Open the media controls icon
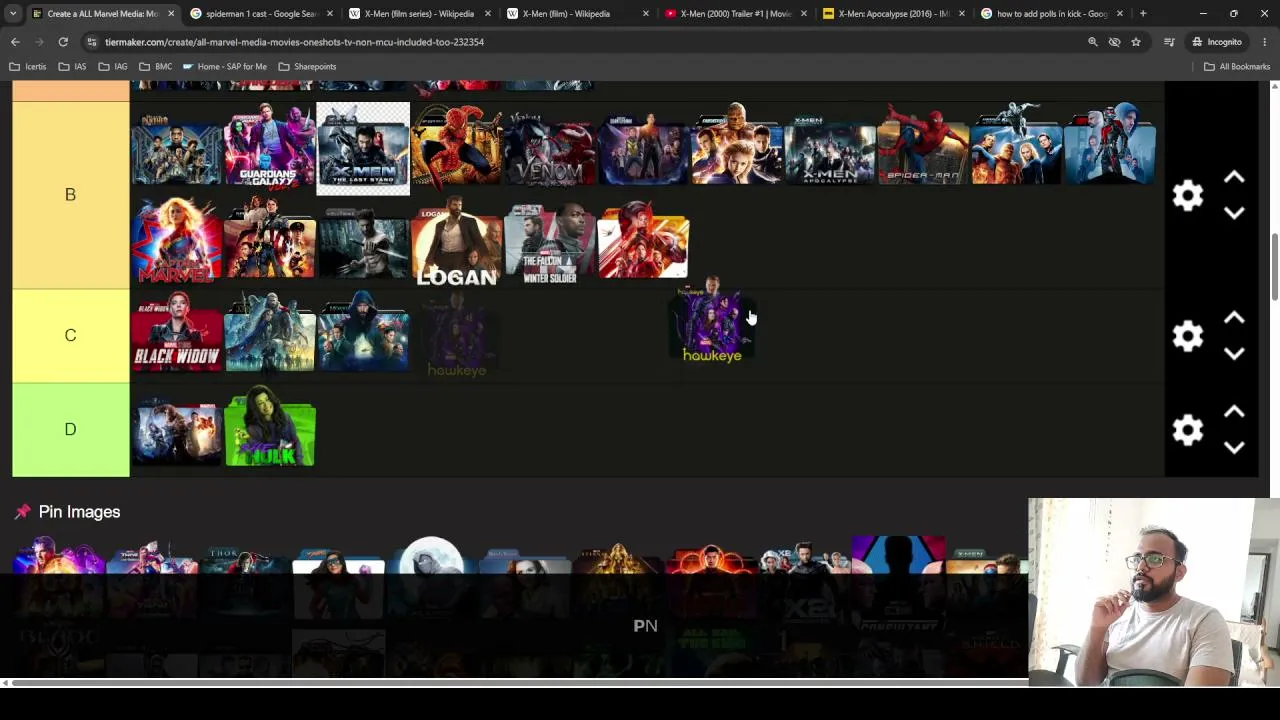The image size is (1280, 720). (x=1169, y=42)
